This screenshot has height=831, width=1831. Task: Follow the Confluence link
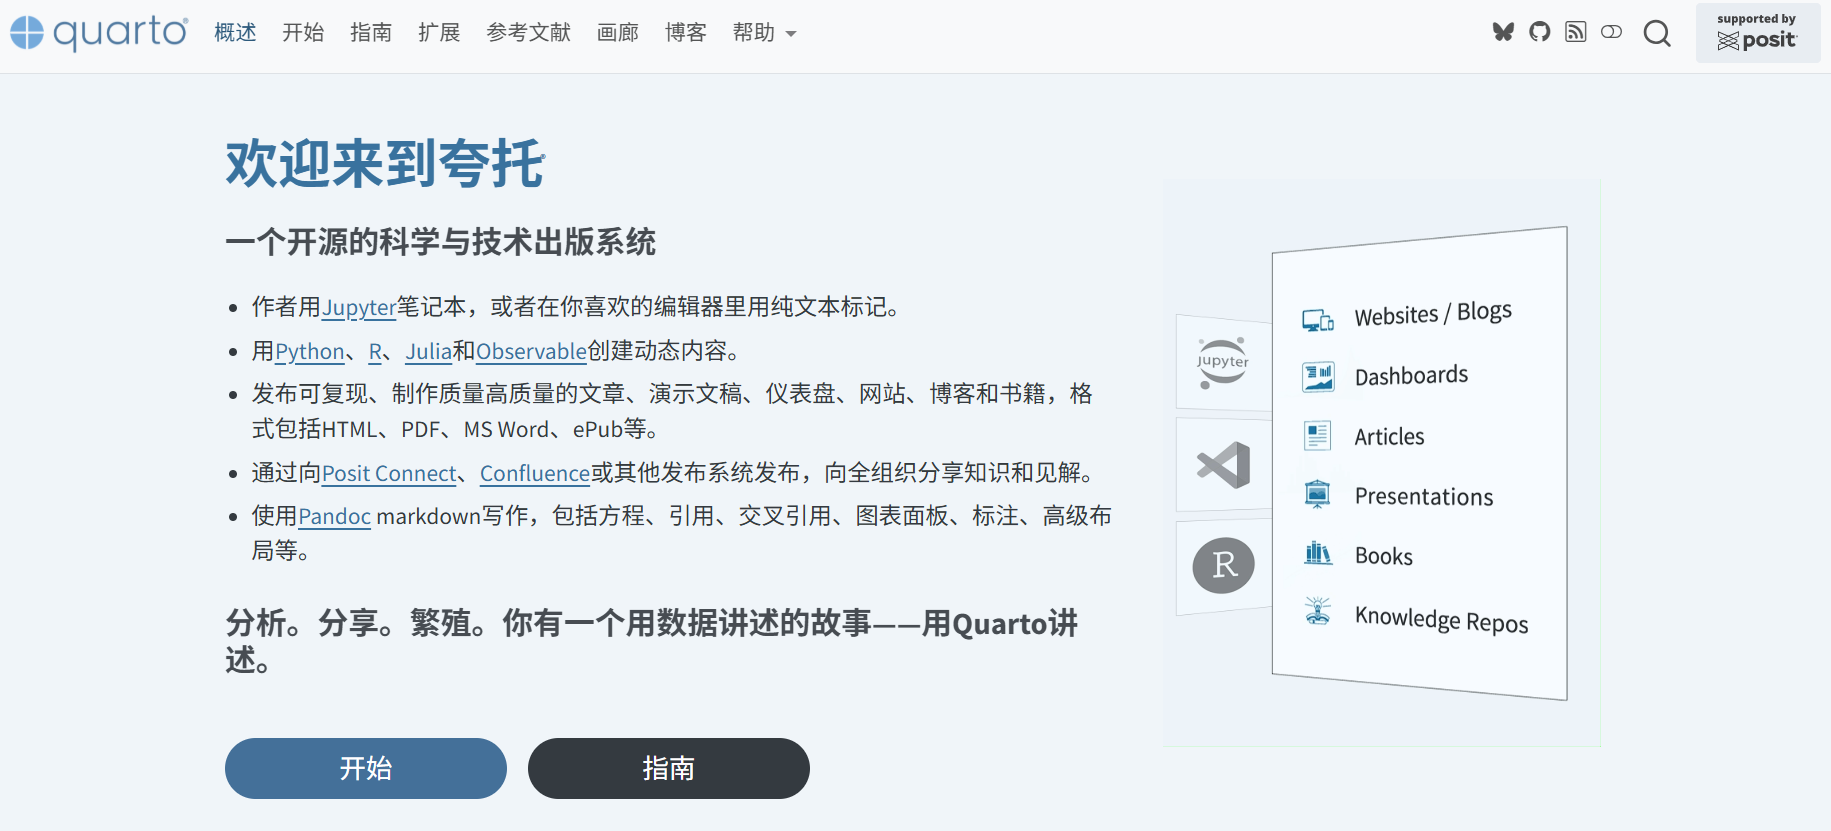pos(535,473)
